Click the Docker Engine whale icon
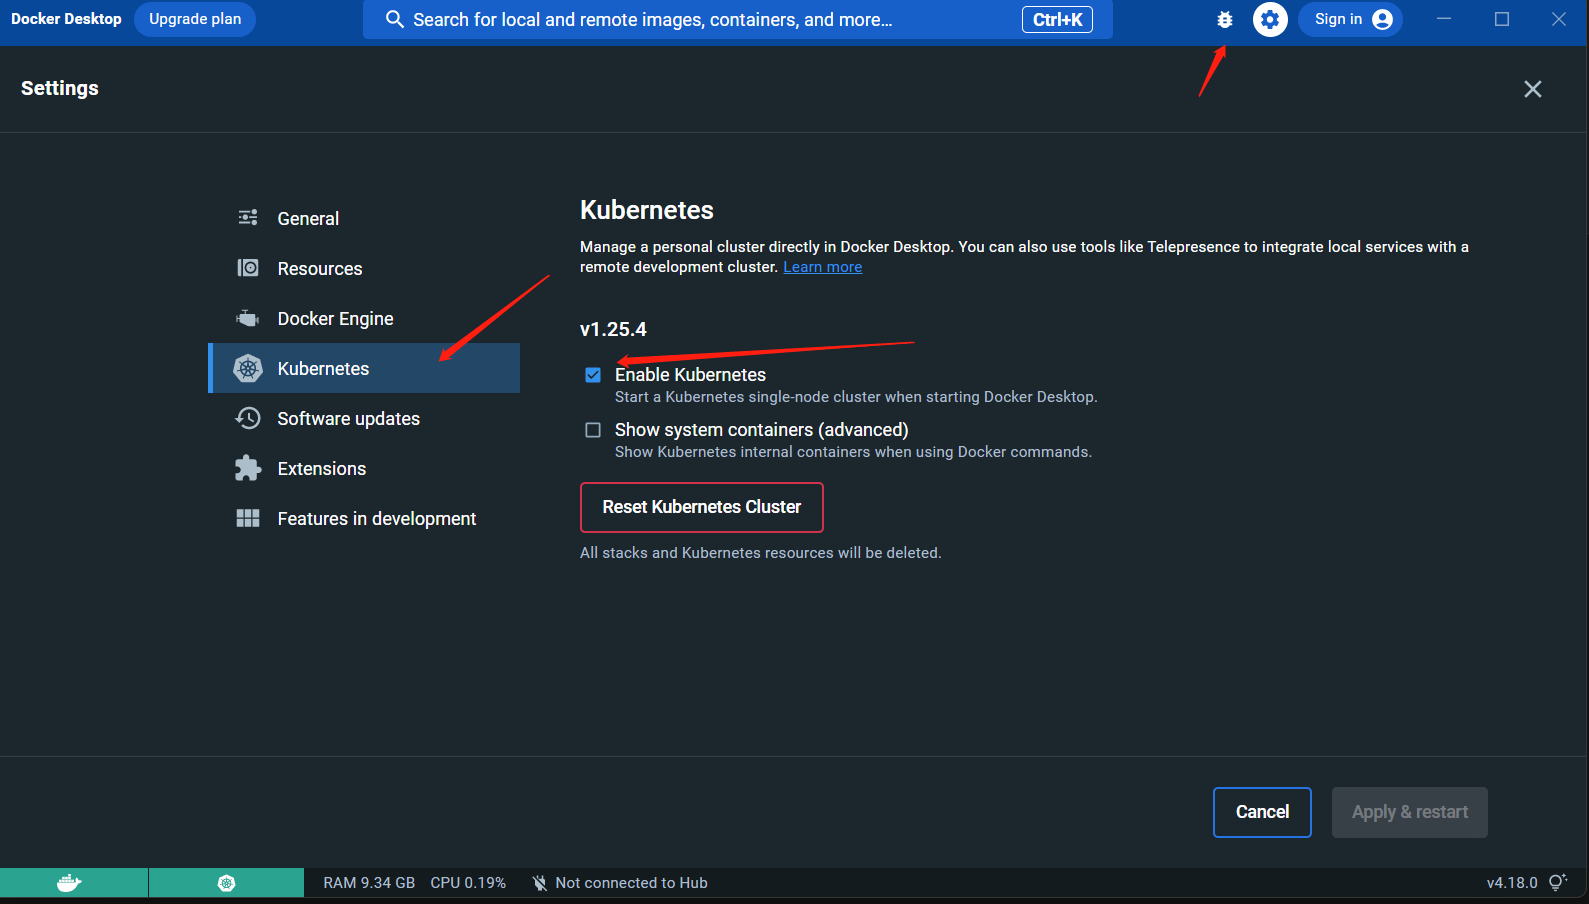The height and width of the screenshot is (904, 1589). point(247,318)
